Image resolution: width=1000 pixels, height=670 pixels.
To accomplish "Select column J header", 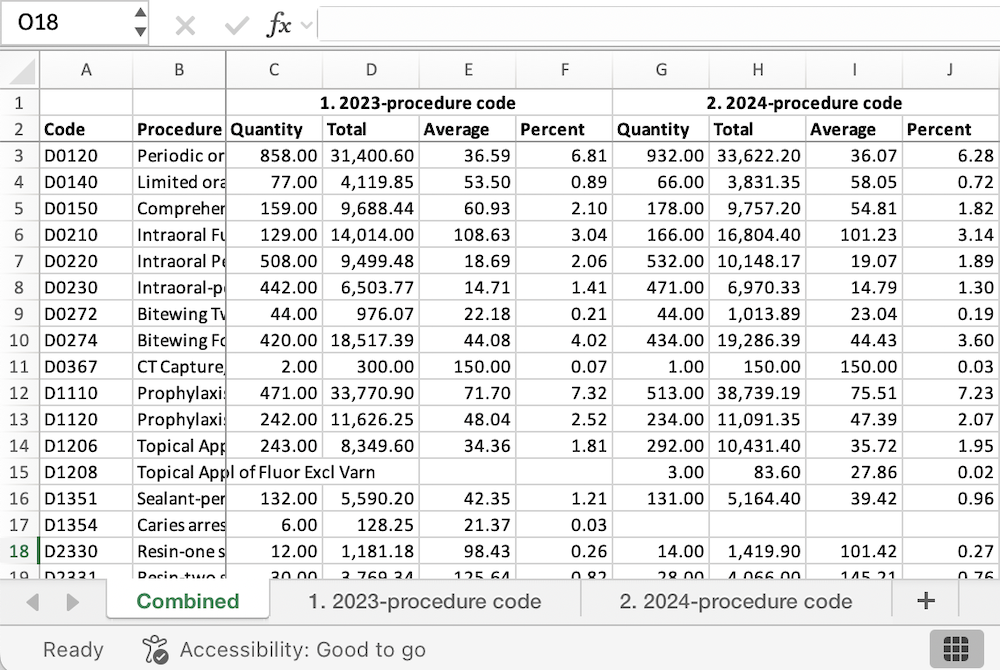I will (x=951, y=69).
